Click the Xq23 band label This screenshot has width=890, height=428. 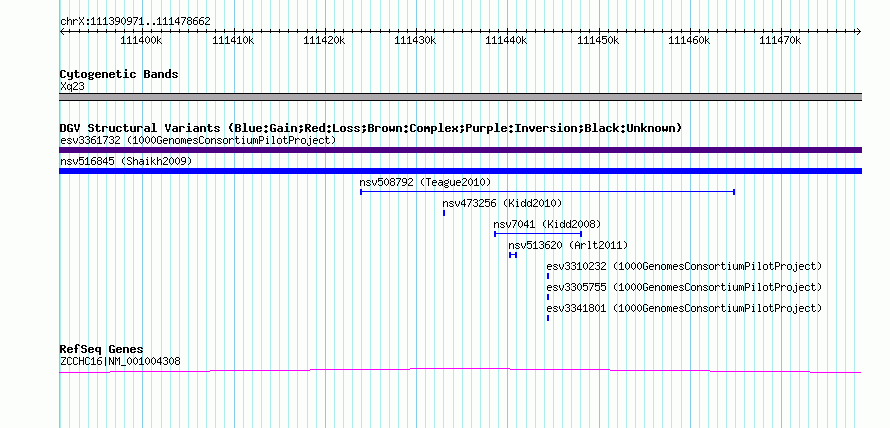click(72, 86)
